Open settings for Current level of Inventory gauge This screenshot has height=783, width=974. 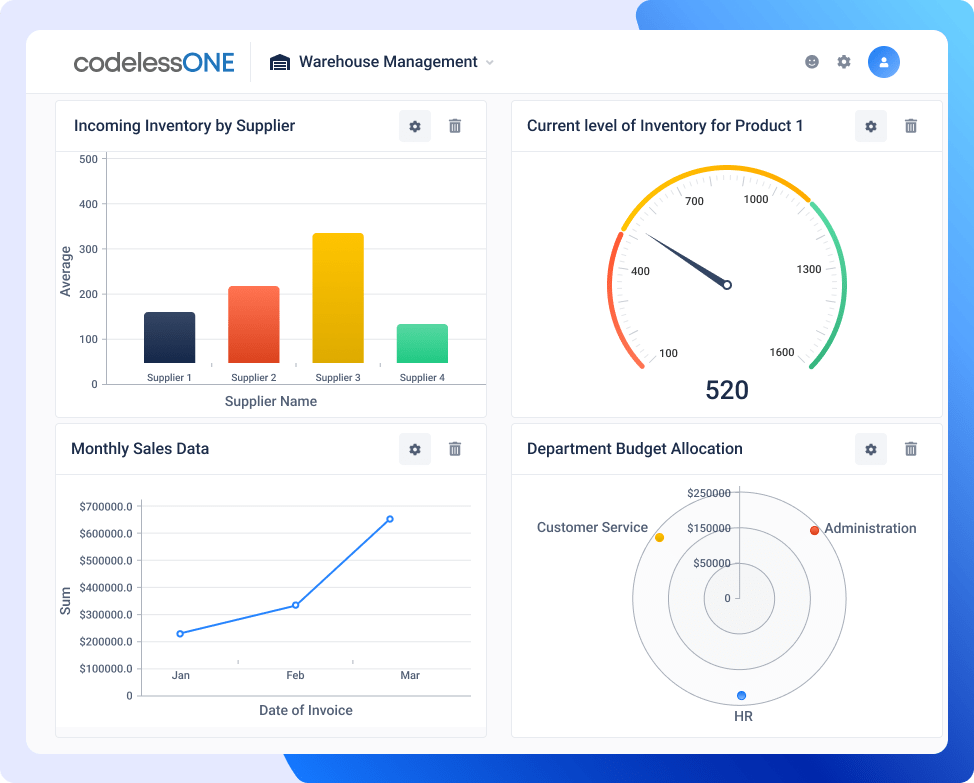pos(871,126)
